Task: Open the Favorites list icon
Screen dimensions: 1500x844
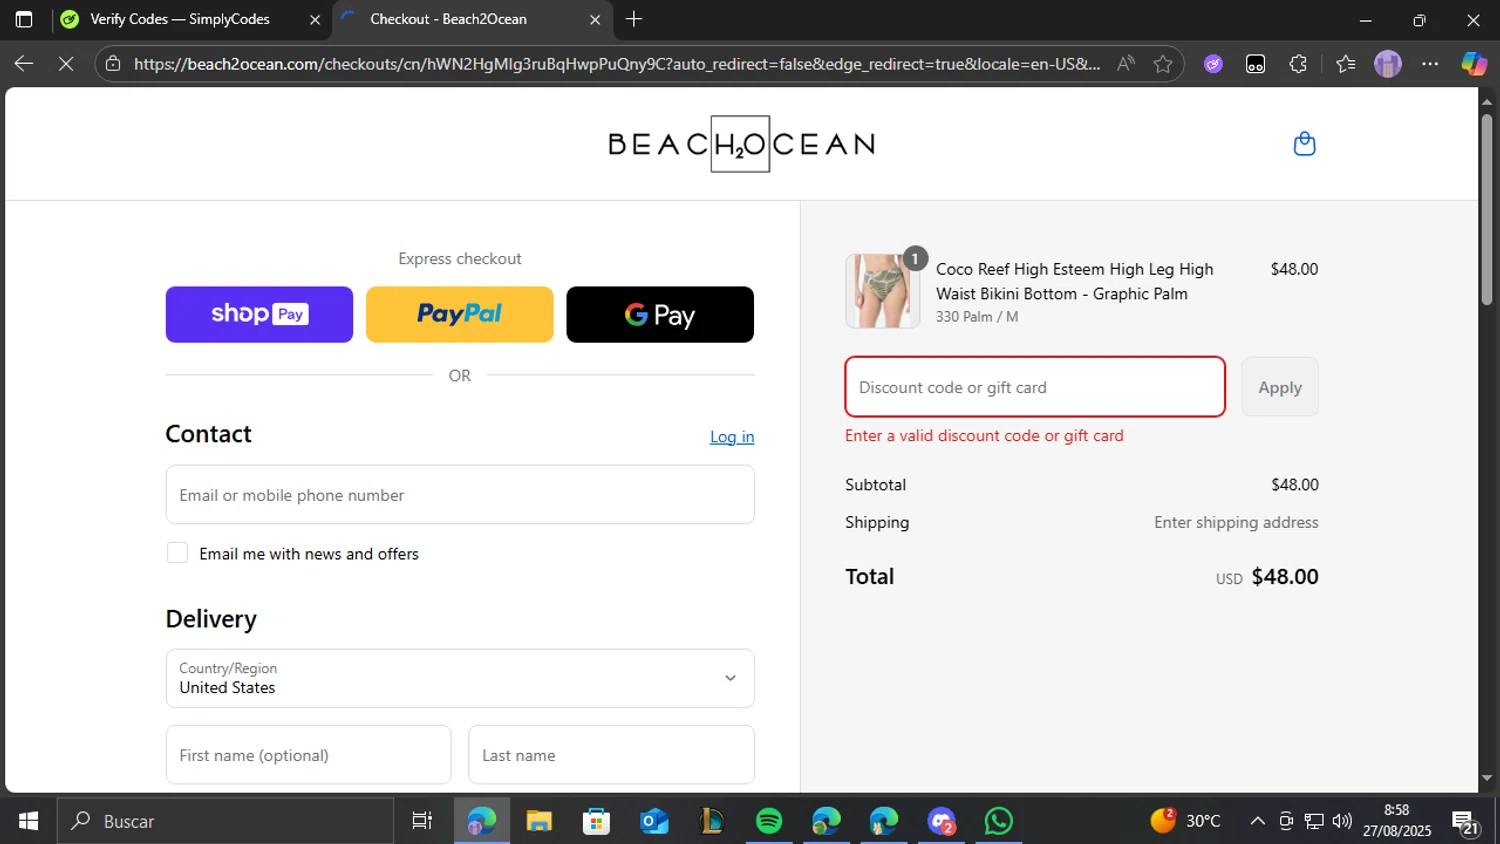Action: (x=1345, y=64)
